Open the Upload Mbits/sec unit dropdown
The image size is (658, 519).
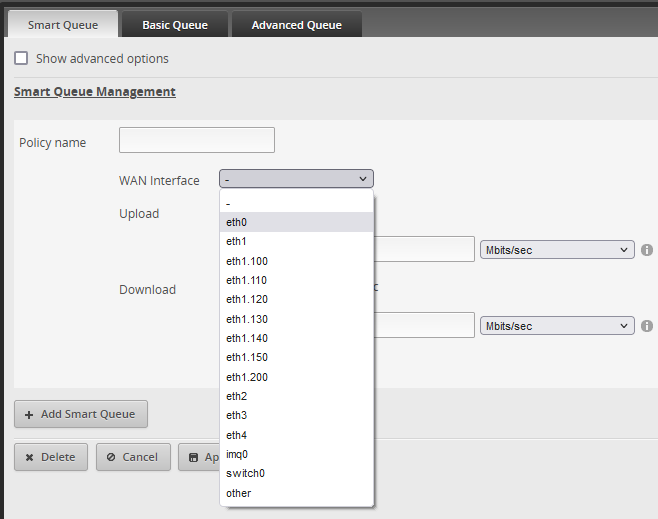coord(557,250)
